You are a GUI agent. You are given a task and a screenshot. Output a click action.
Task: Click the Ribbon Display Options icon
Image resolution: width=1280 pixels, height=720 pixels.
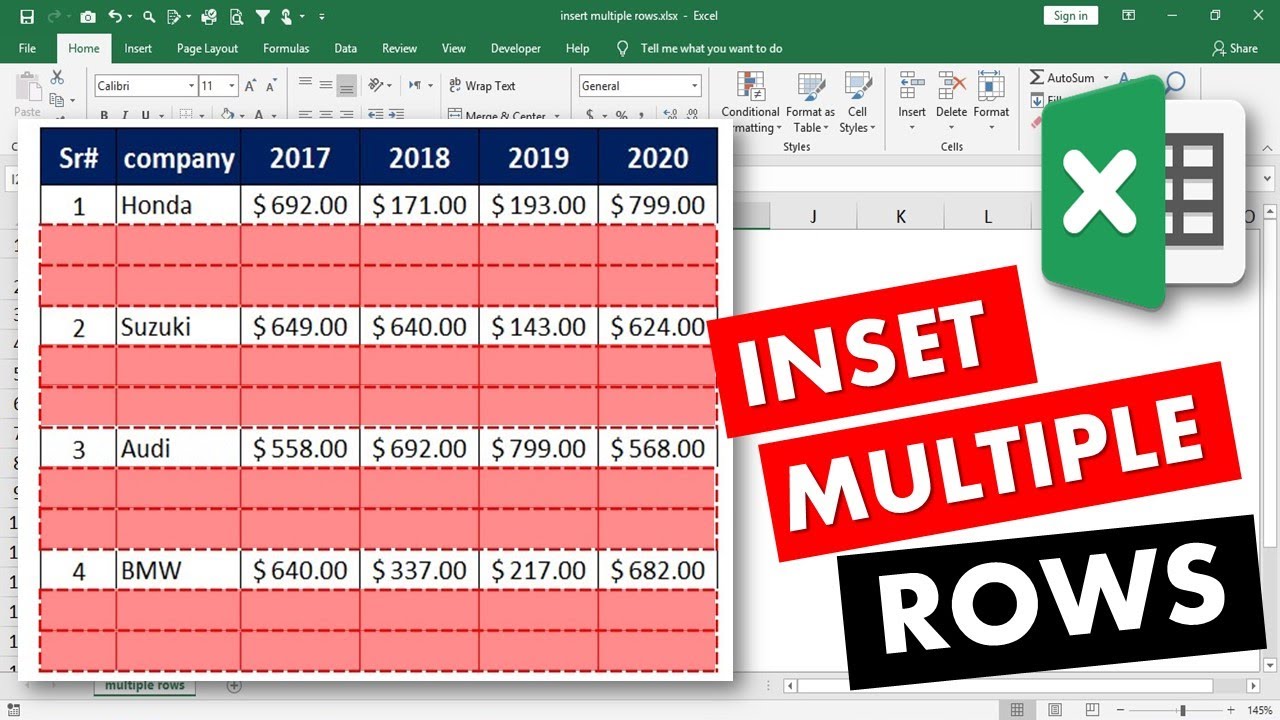click(1128, 16)
